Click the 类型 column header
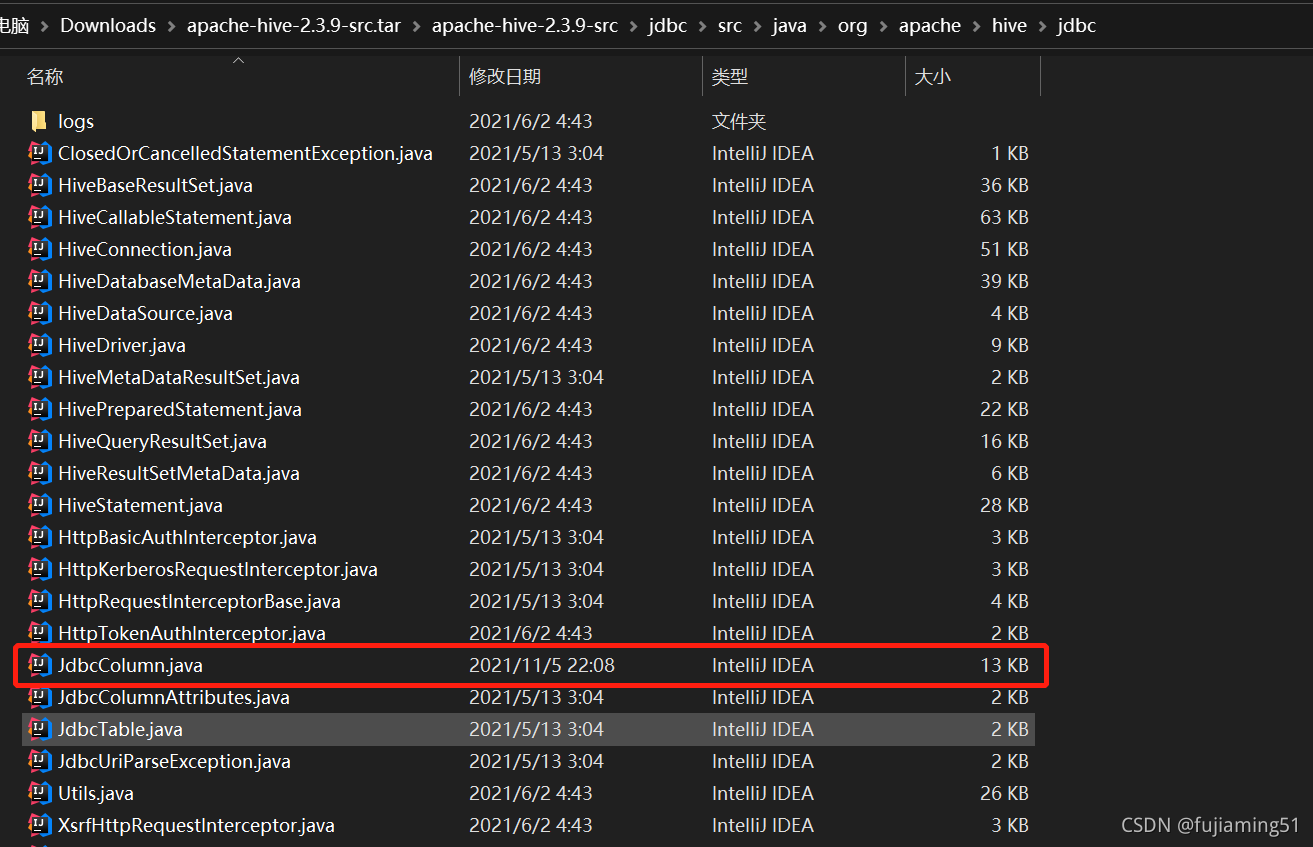1313x847 pixels. coord(725,76)
